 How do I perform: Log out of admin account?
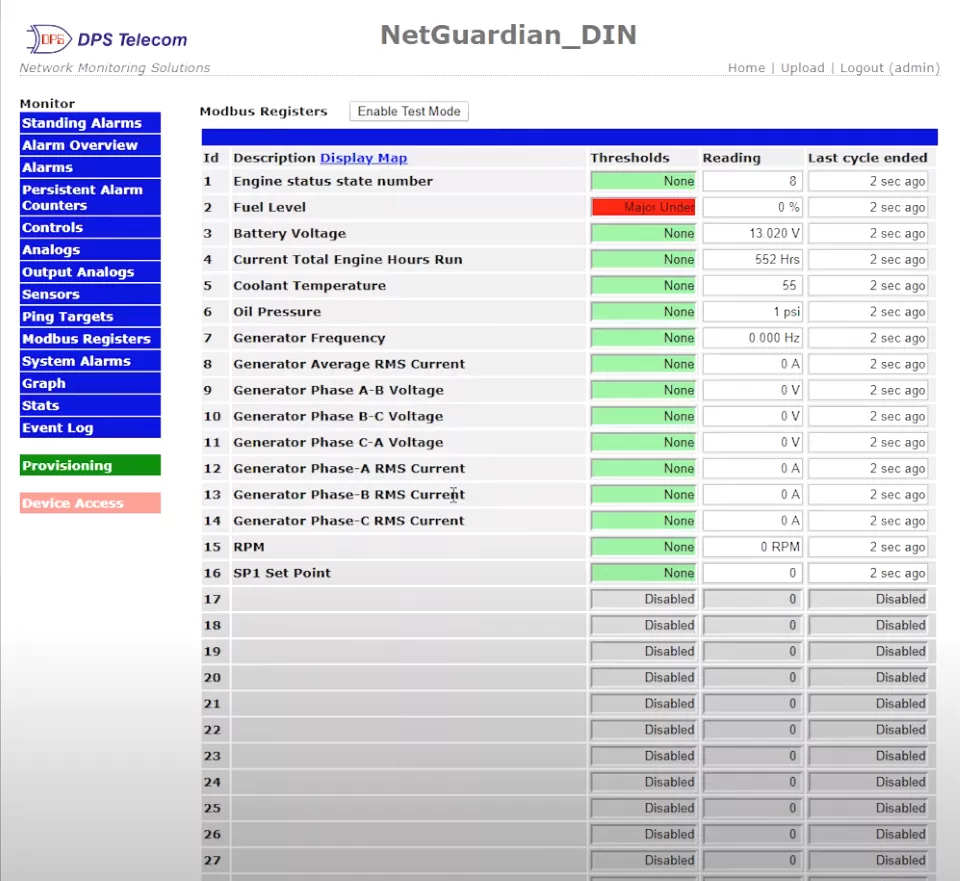coord(889,68)
